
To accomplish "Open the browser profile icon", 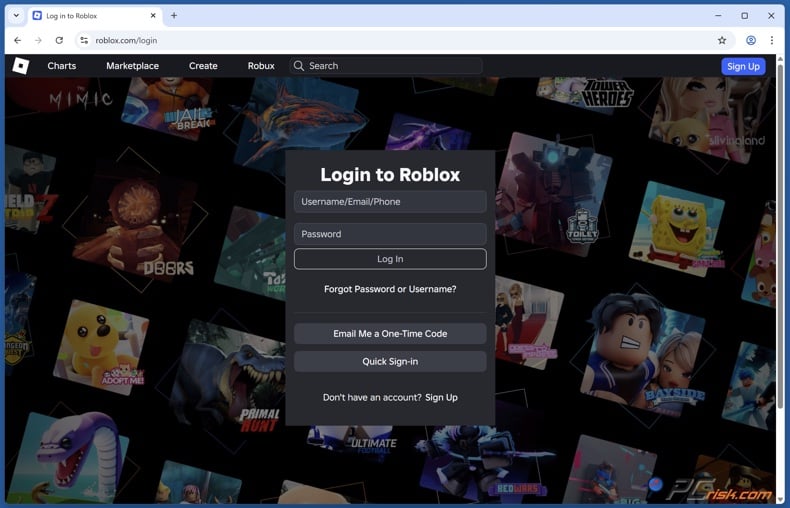I will (751, 40).
